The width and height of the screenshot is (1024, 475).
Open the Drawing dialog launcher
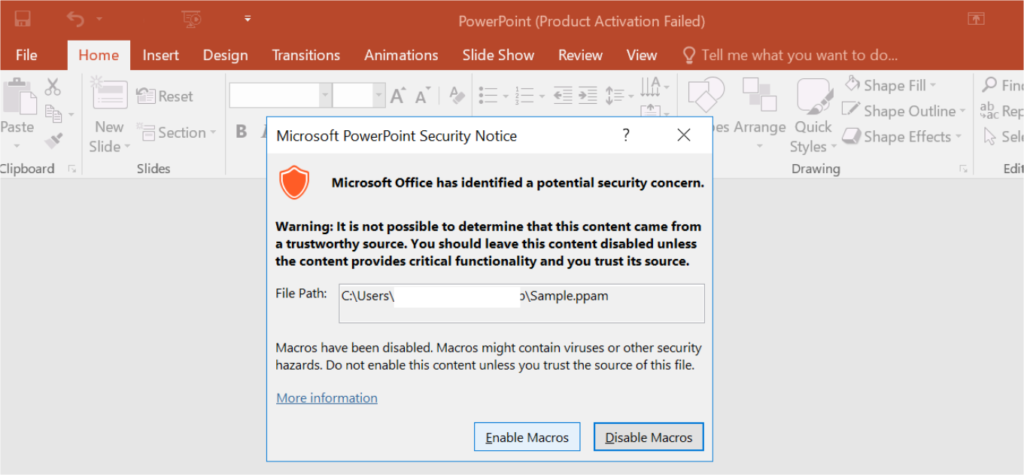pyautogui.click(x=963, y=169)
